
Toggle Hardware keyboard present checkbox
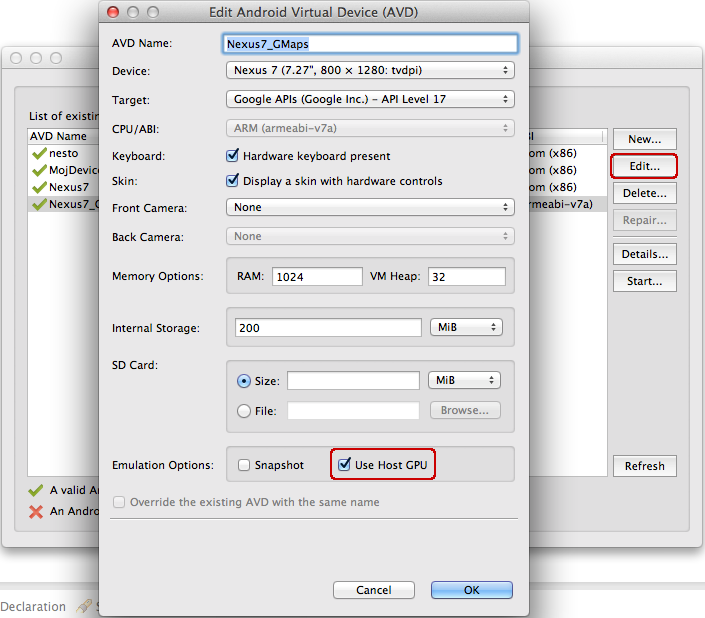232,156
